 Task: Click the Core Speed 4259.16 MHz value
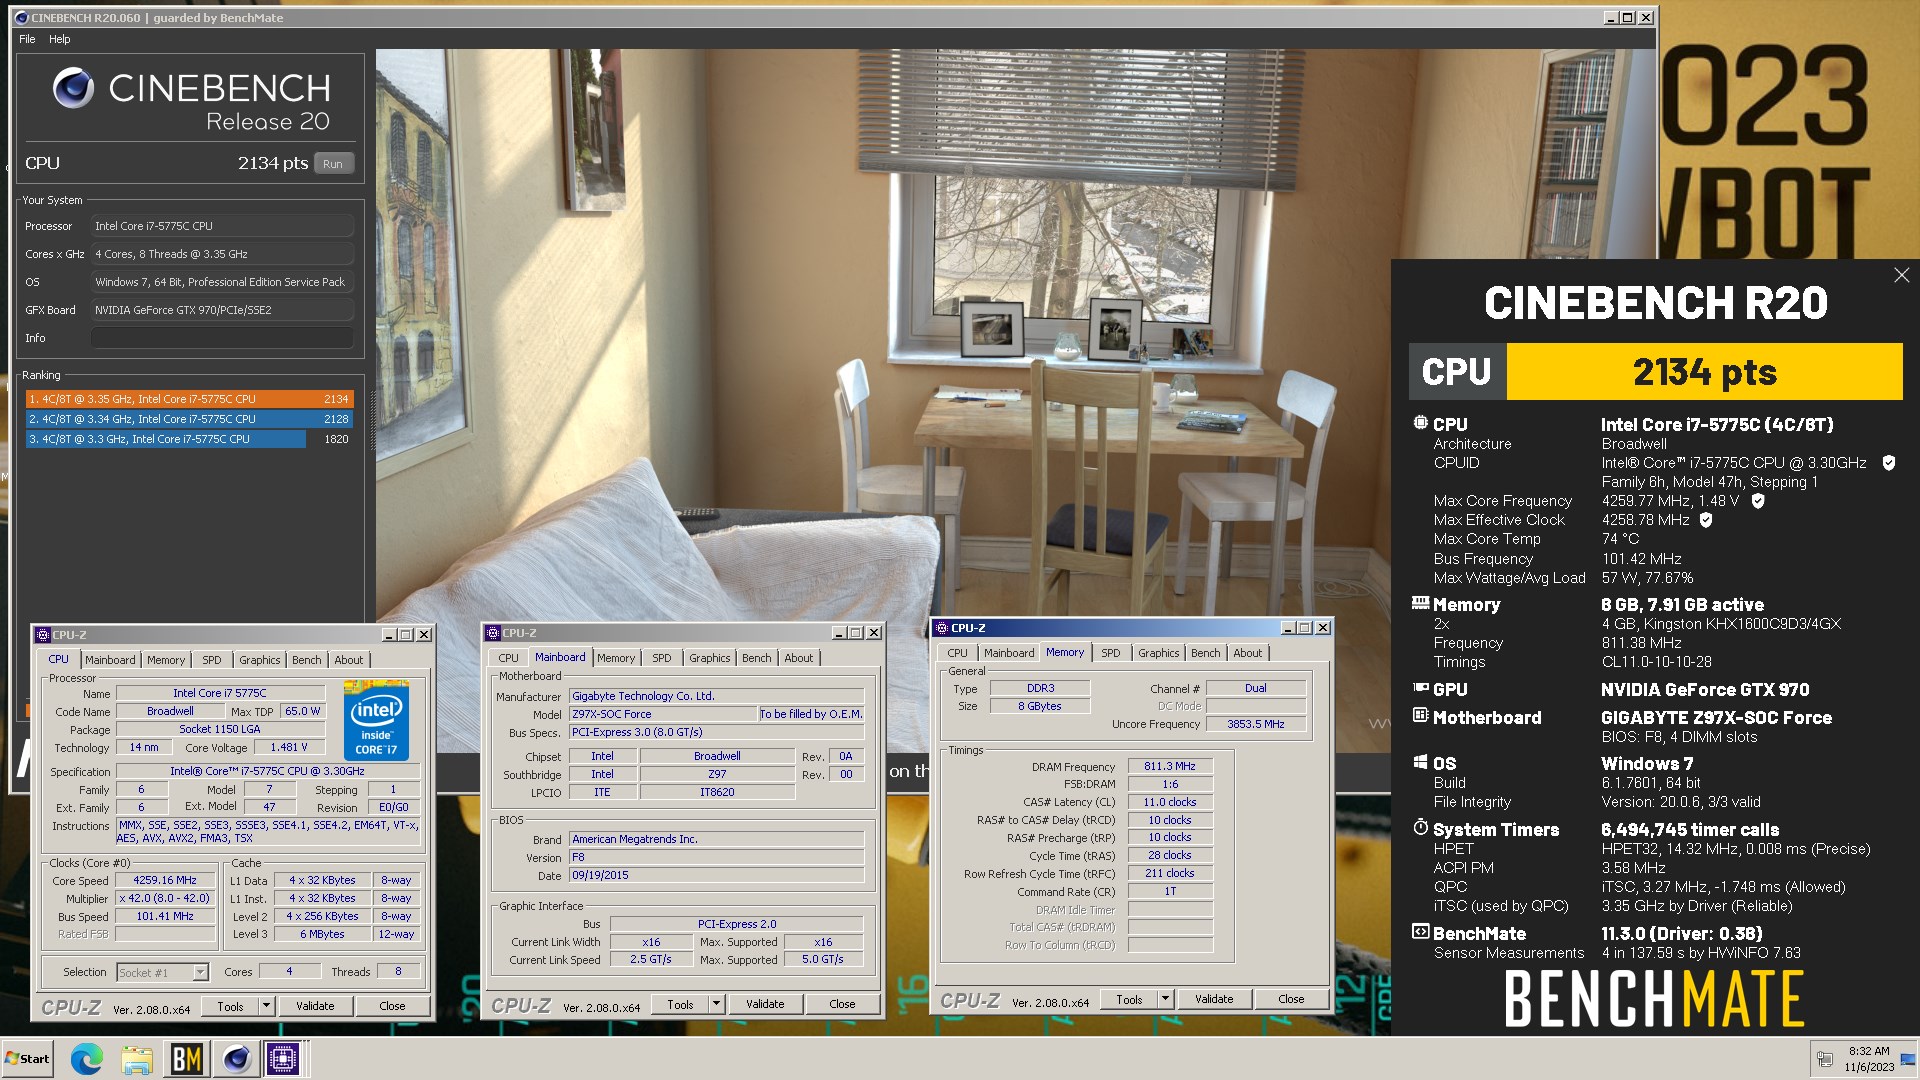[x=165, y=881]
